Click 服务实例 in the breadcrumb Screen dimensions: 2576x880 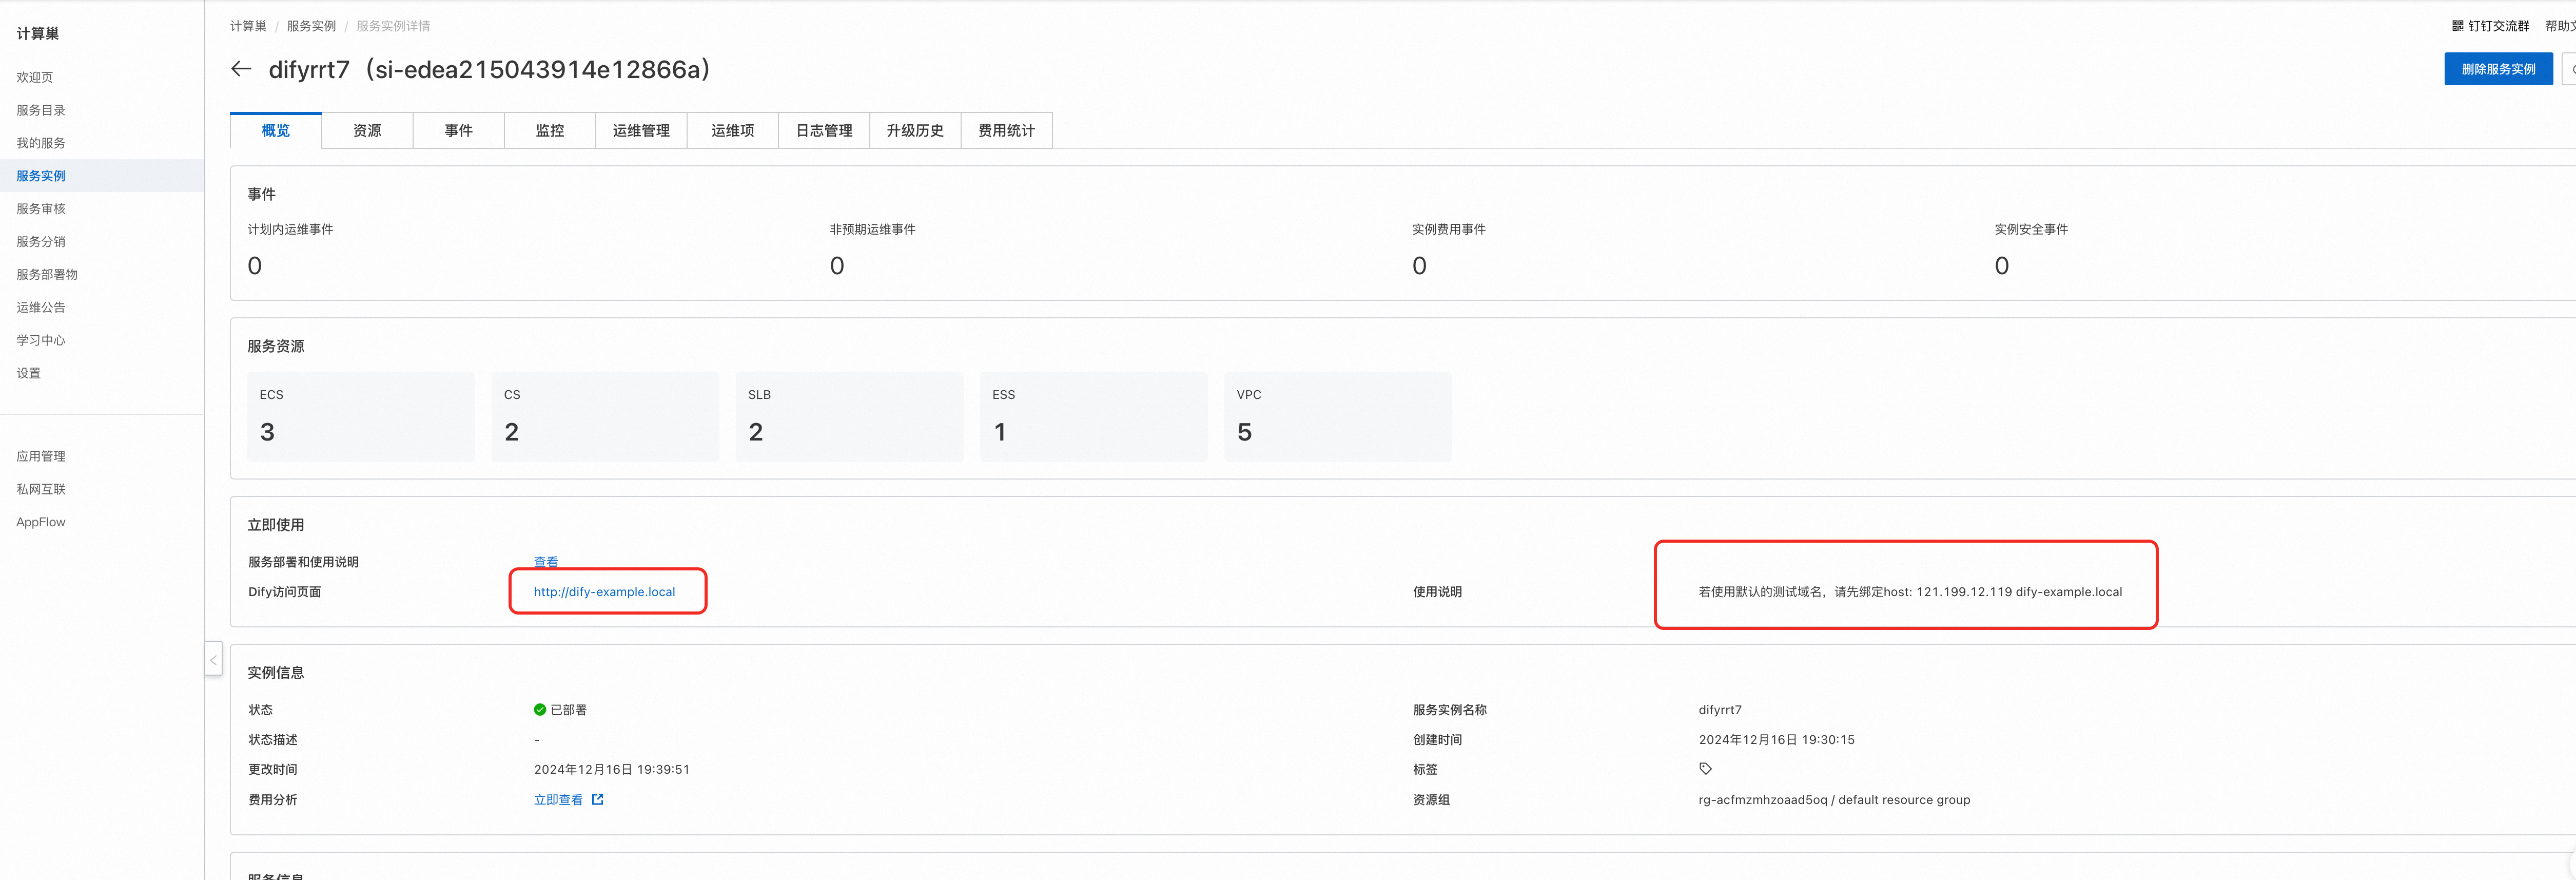(x=311, y=26)
